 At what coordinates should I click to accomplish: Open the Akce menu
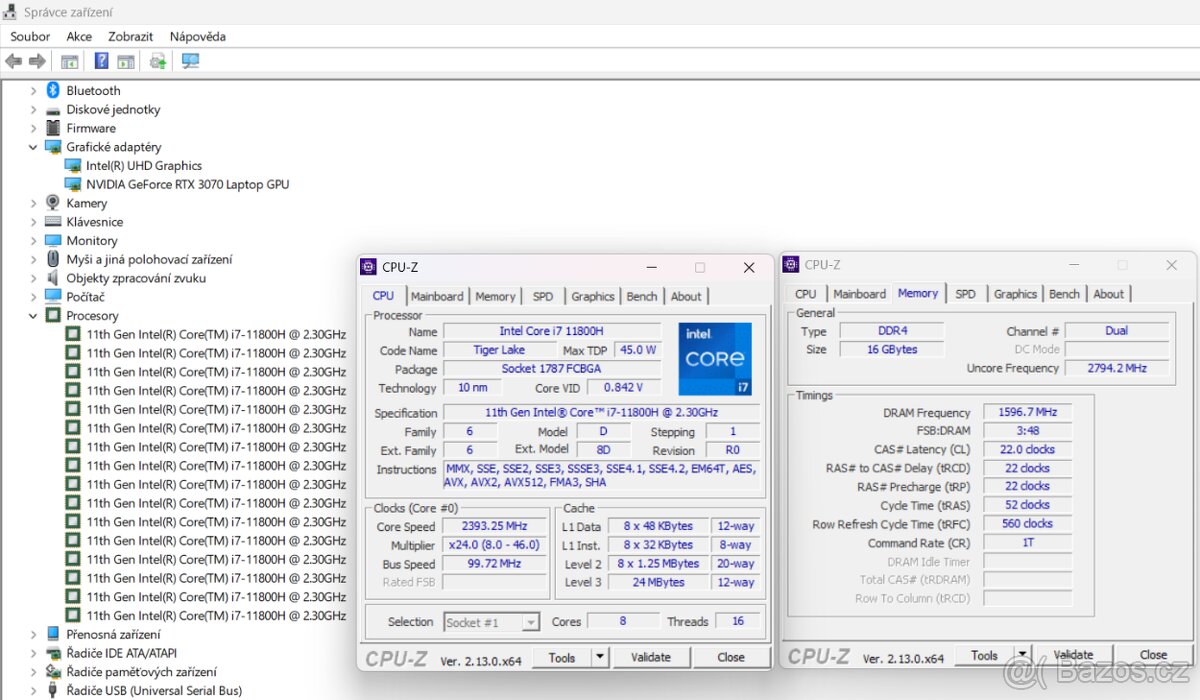(x=79, y=36)
